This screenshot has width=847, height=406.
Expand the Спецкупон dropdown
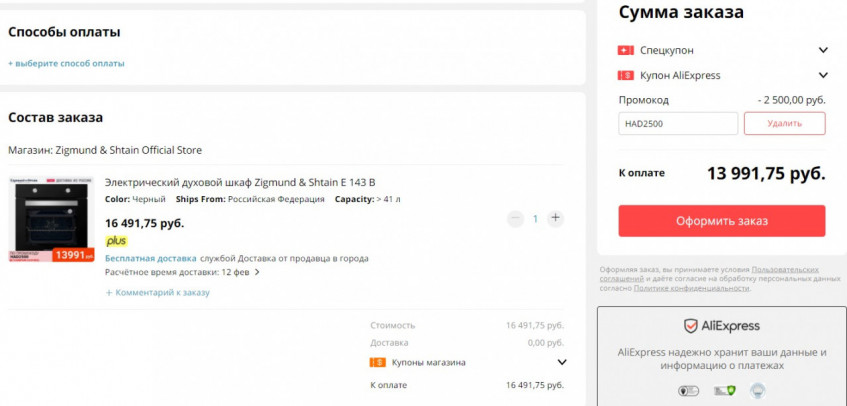823,50
